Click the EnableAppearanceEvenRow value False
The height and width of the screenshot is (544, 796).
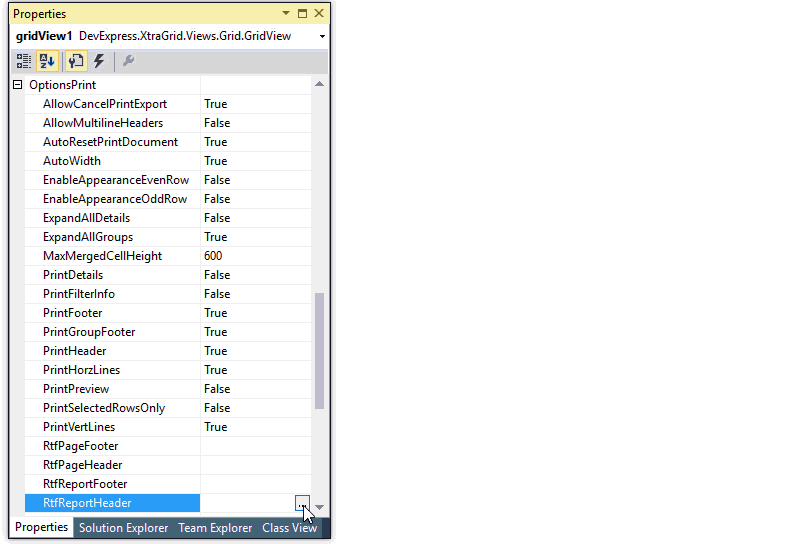click(x=217, y=180)
